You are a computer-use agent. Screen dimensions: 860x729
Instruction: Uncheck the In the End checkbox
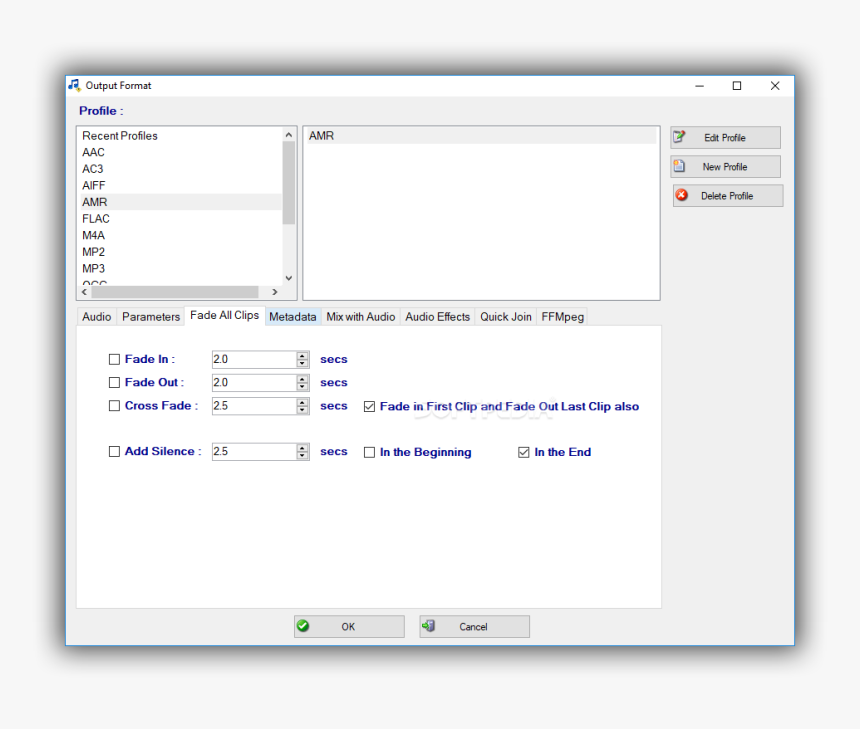(x=524, y=452)
